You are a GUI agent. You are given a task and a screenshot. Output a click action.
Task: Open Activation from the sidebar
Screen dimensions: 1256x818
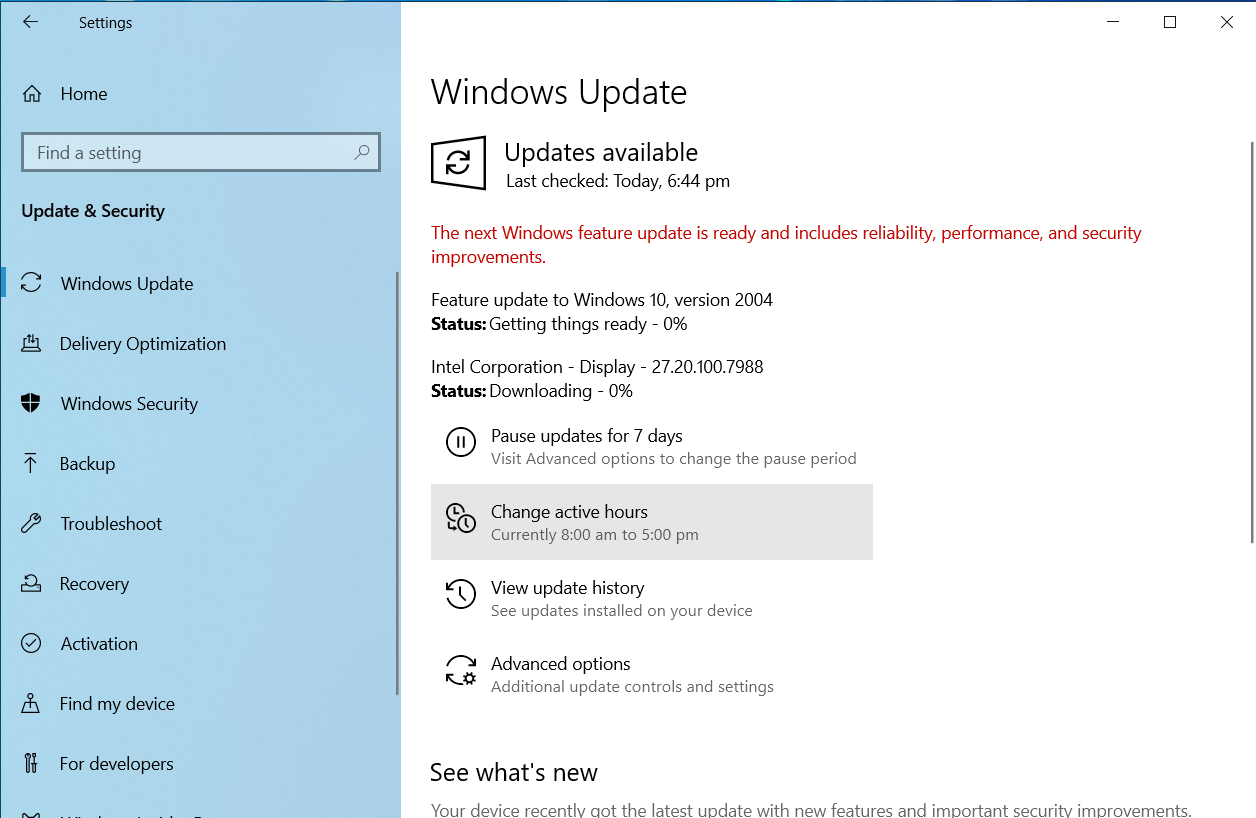[99, 644]
